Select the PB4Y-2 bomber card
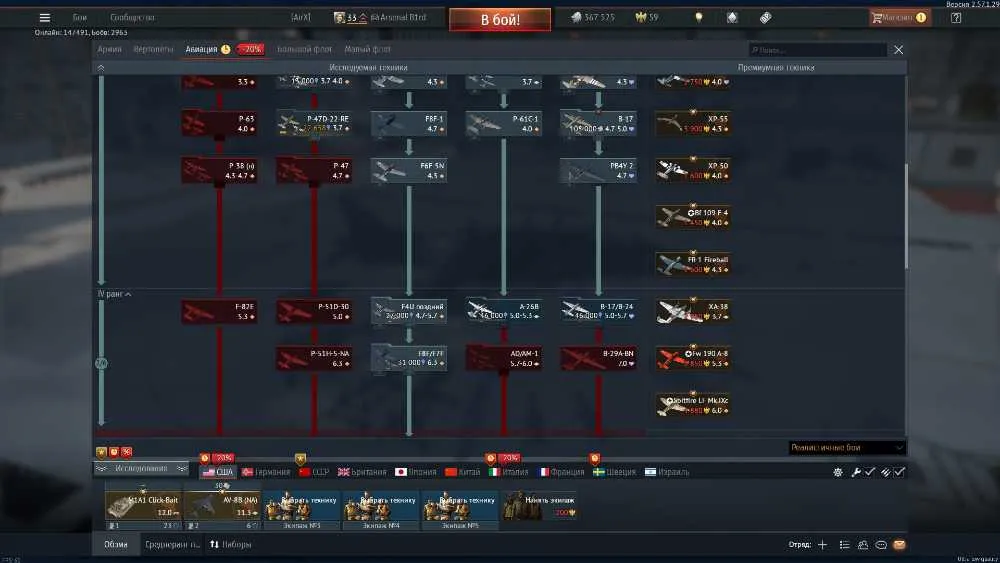Screen dimensions: 1000x563 pyautogui.click(x=598, y=170)
